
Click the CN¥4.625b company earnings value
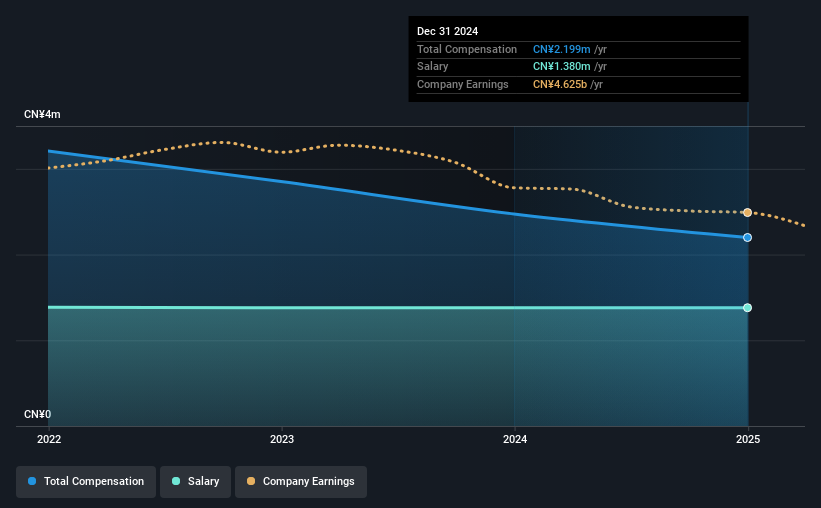point(560,84)
